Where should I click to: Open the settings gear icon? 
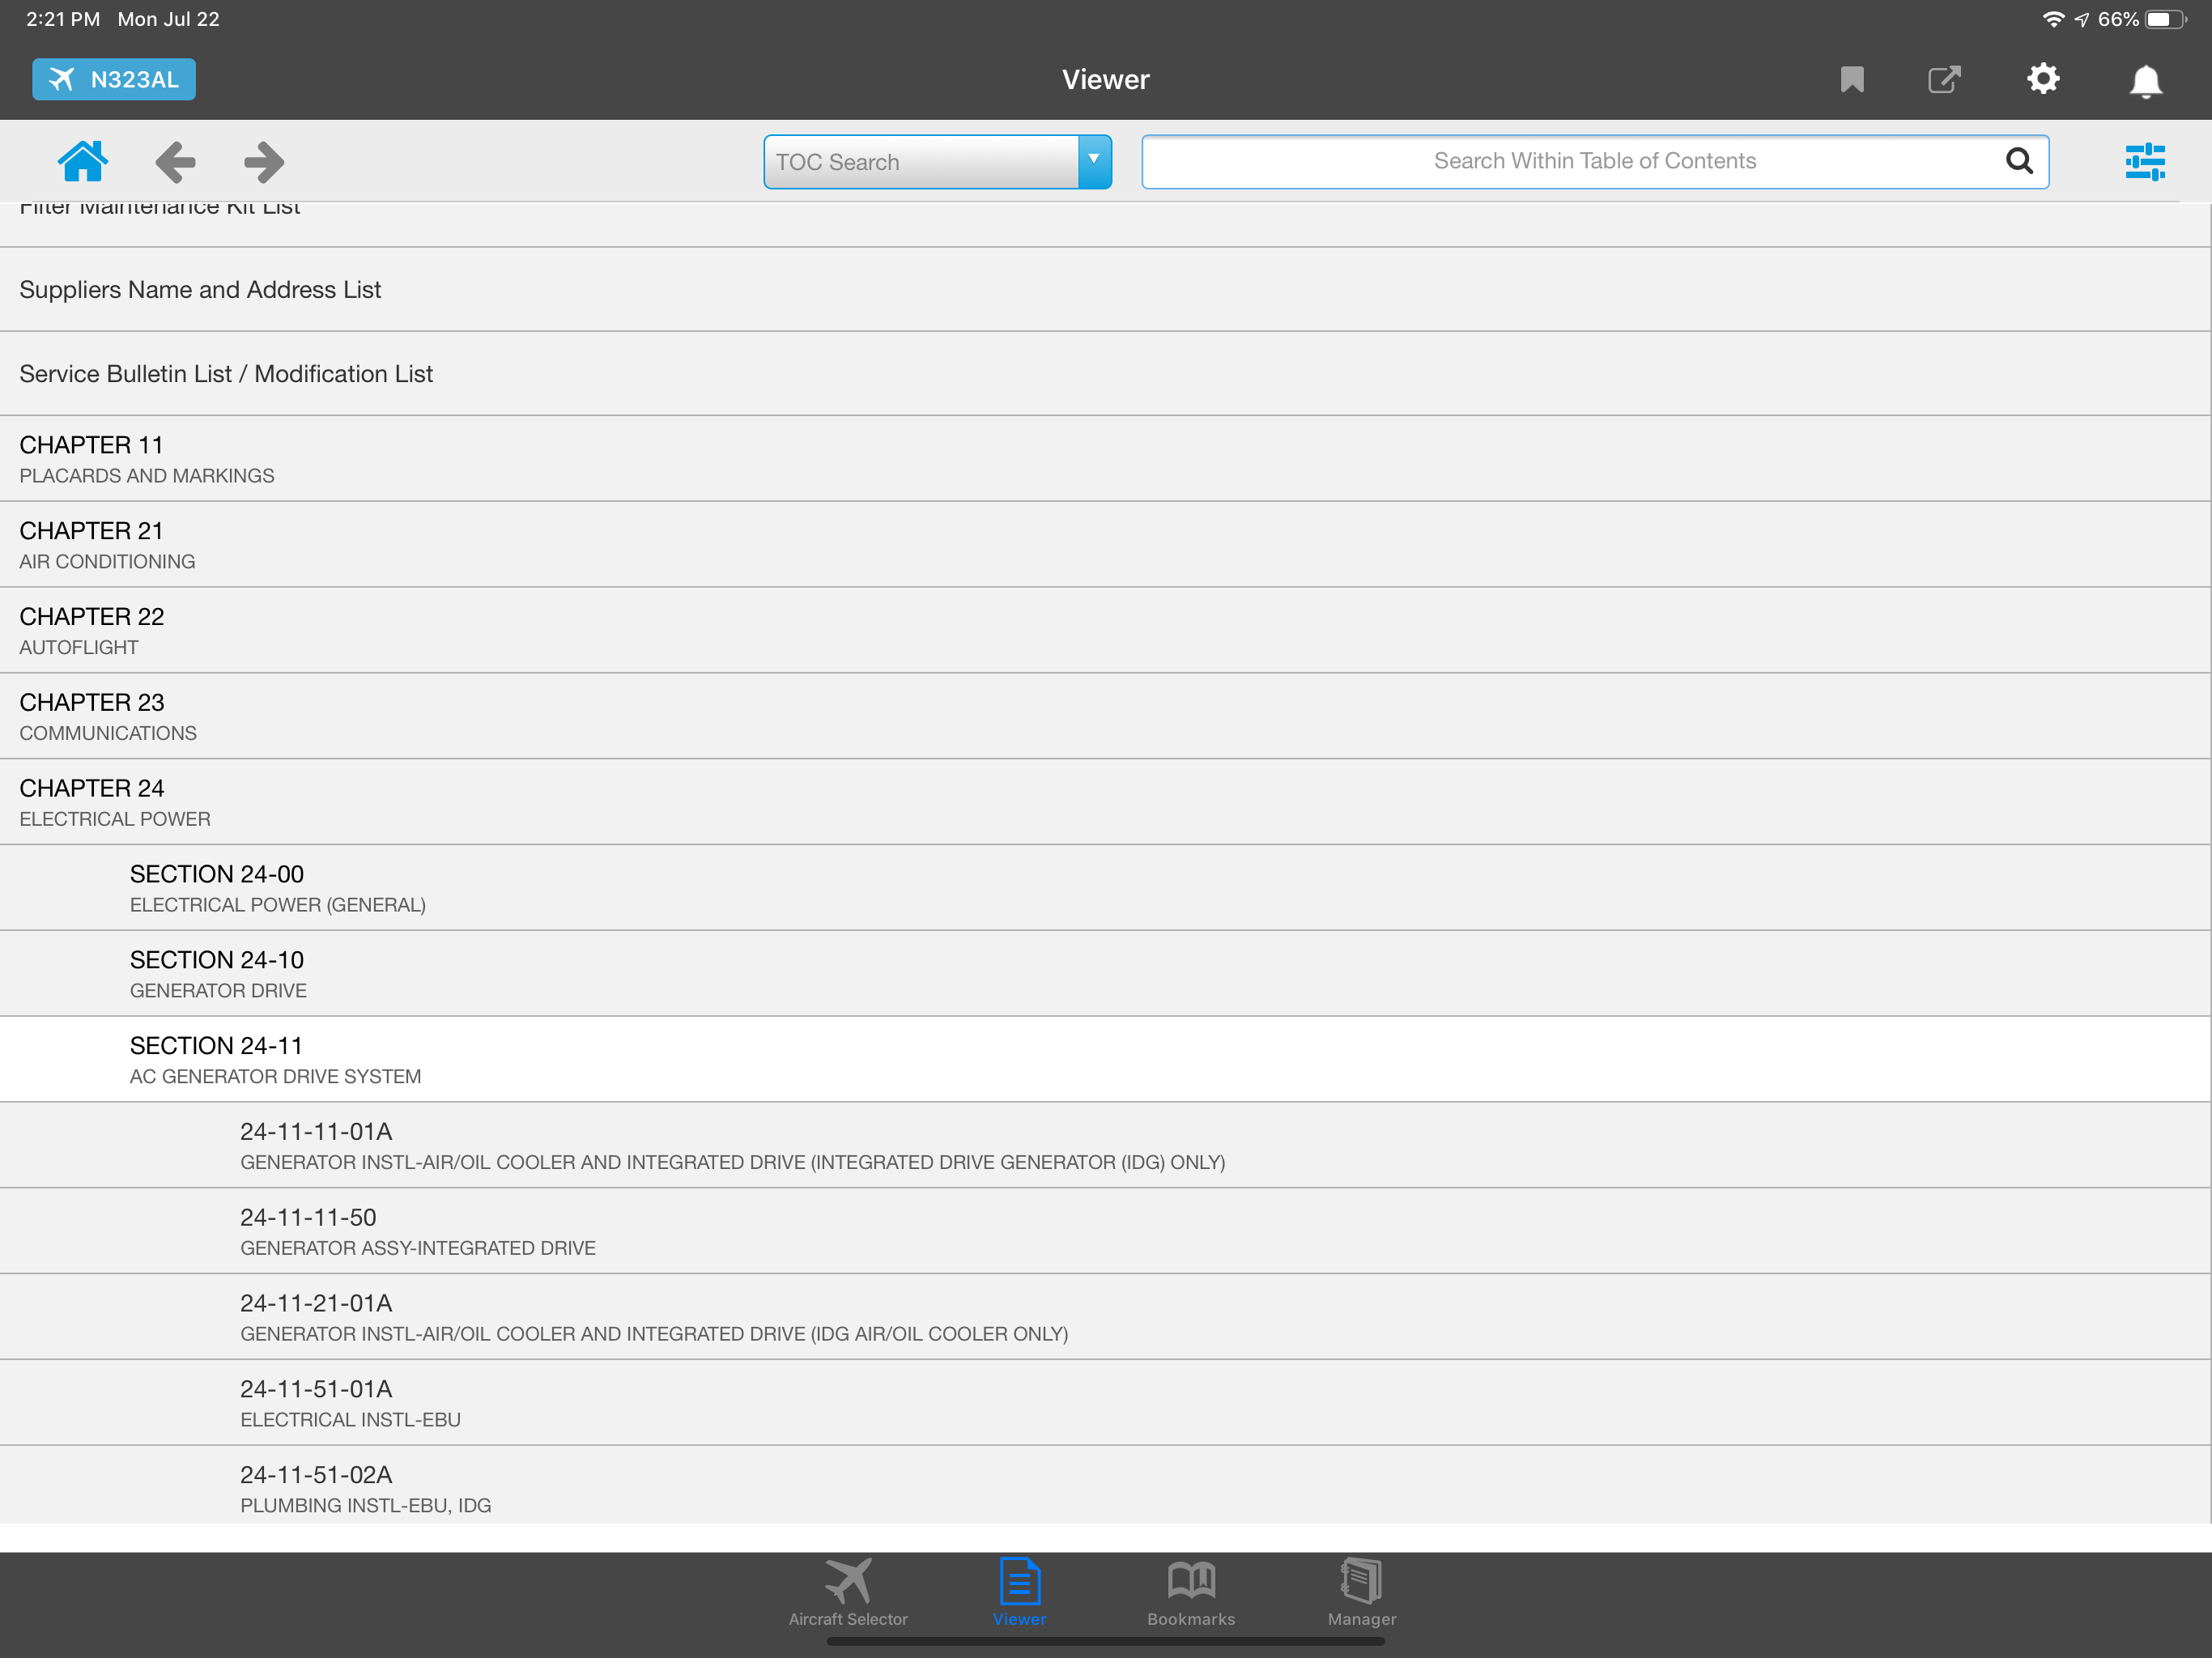[x=2043, y=79]
